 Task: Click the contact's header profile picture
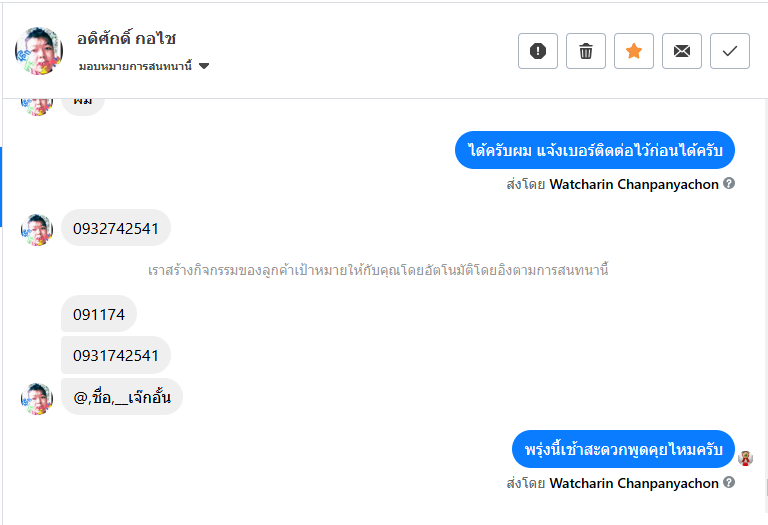[39, 51]
